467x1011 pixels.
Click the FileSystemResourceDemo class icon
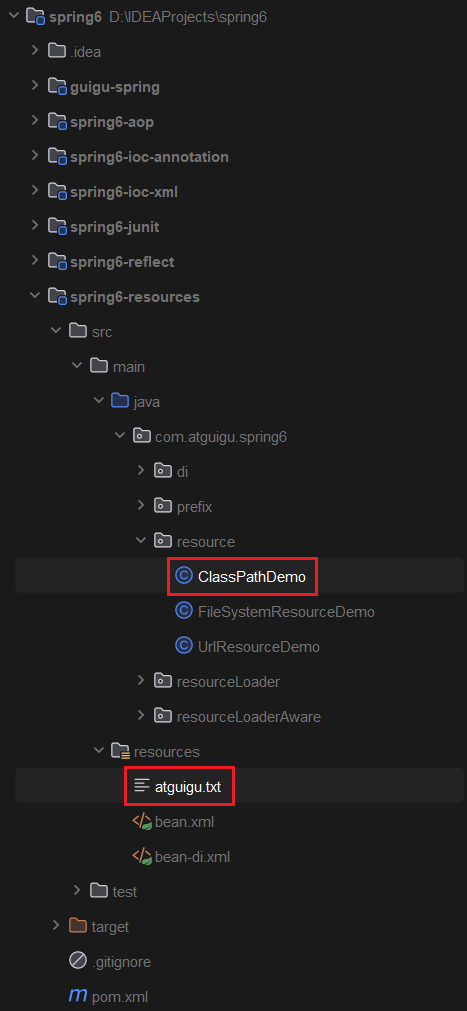pos(184,611)
